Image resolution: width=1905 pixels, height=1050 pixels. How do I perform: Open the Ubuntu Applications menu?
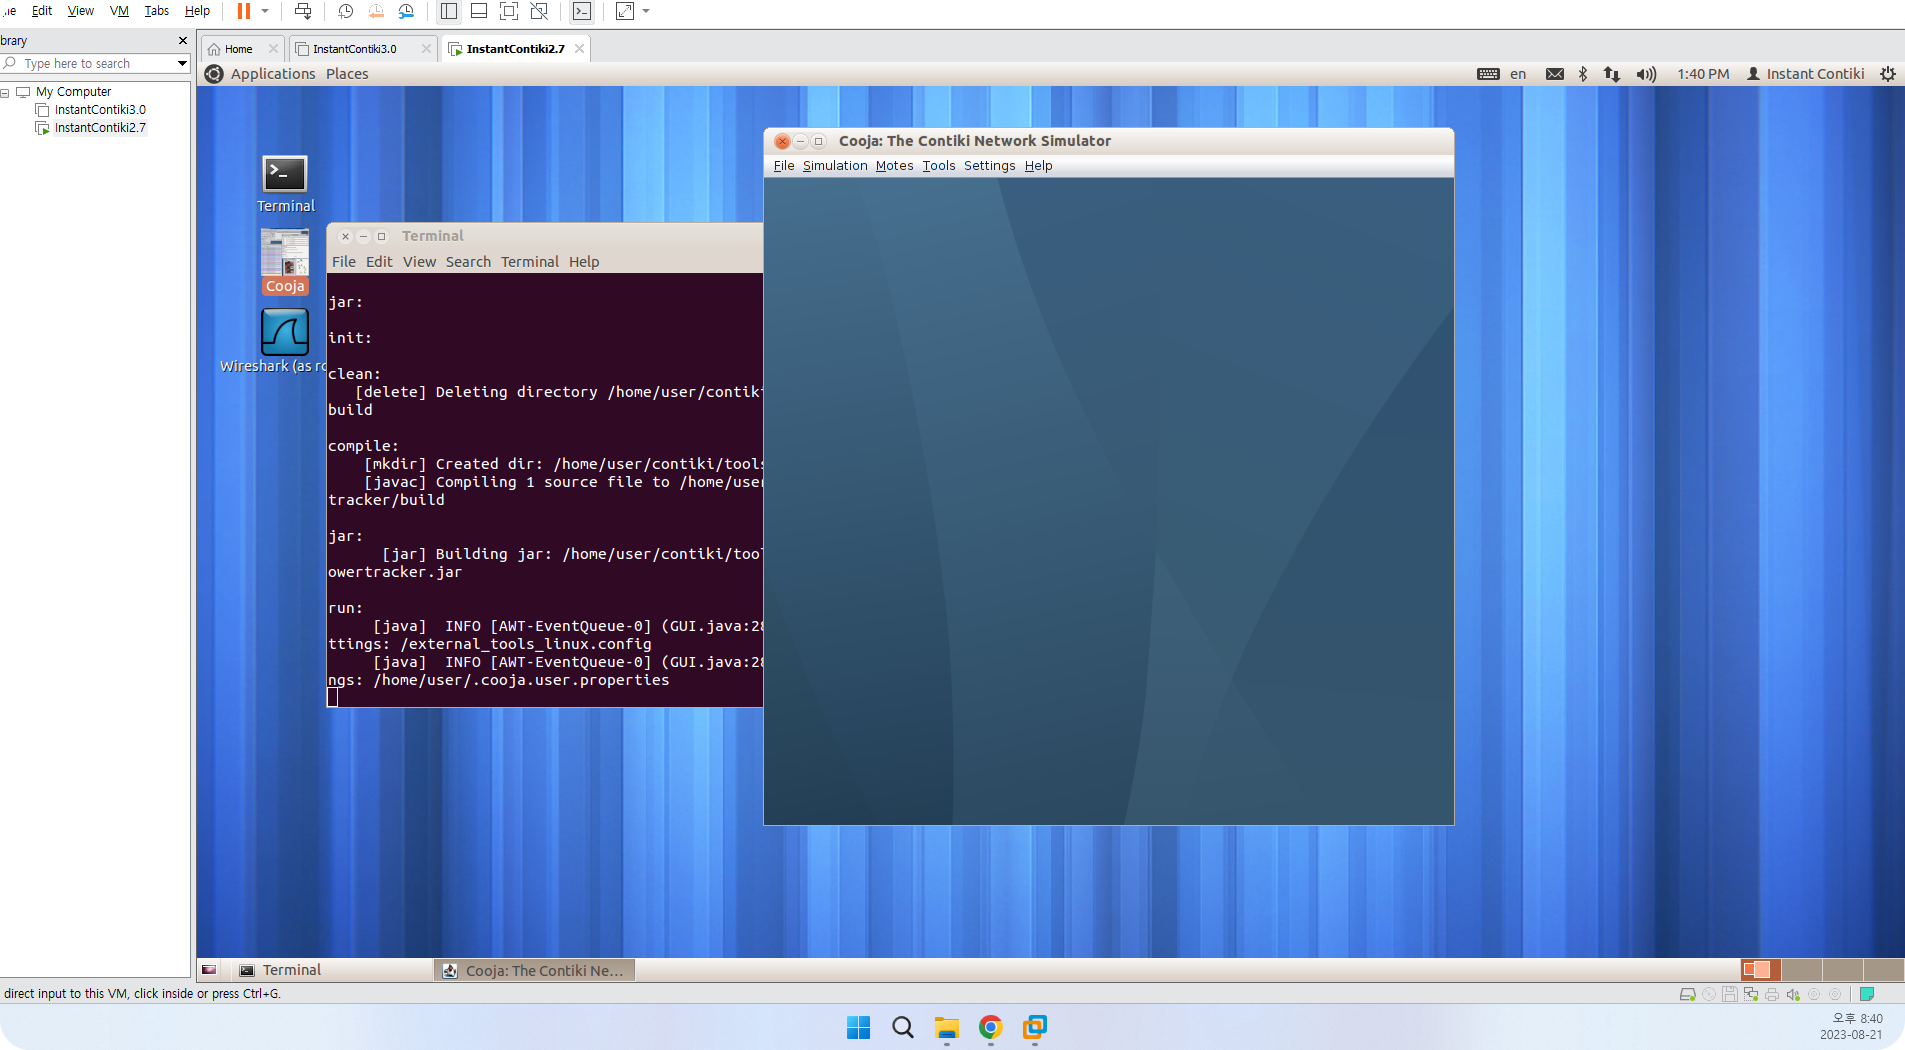pyautogui.click(x=273, y=74)
